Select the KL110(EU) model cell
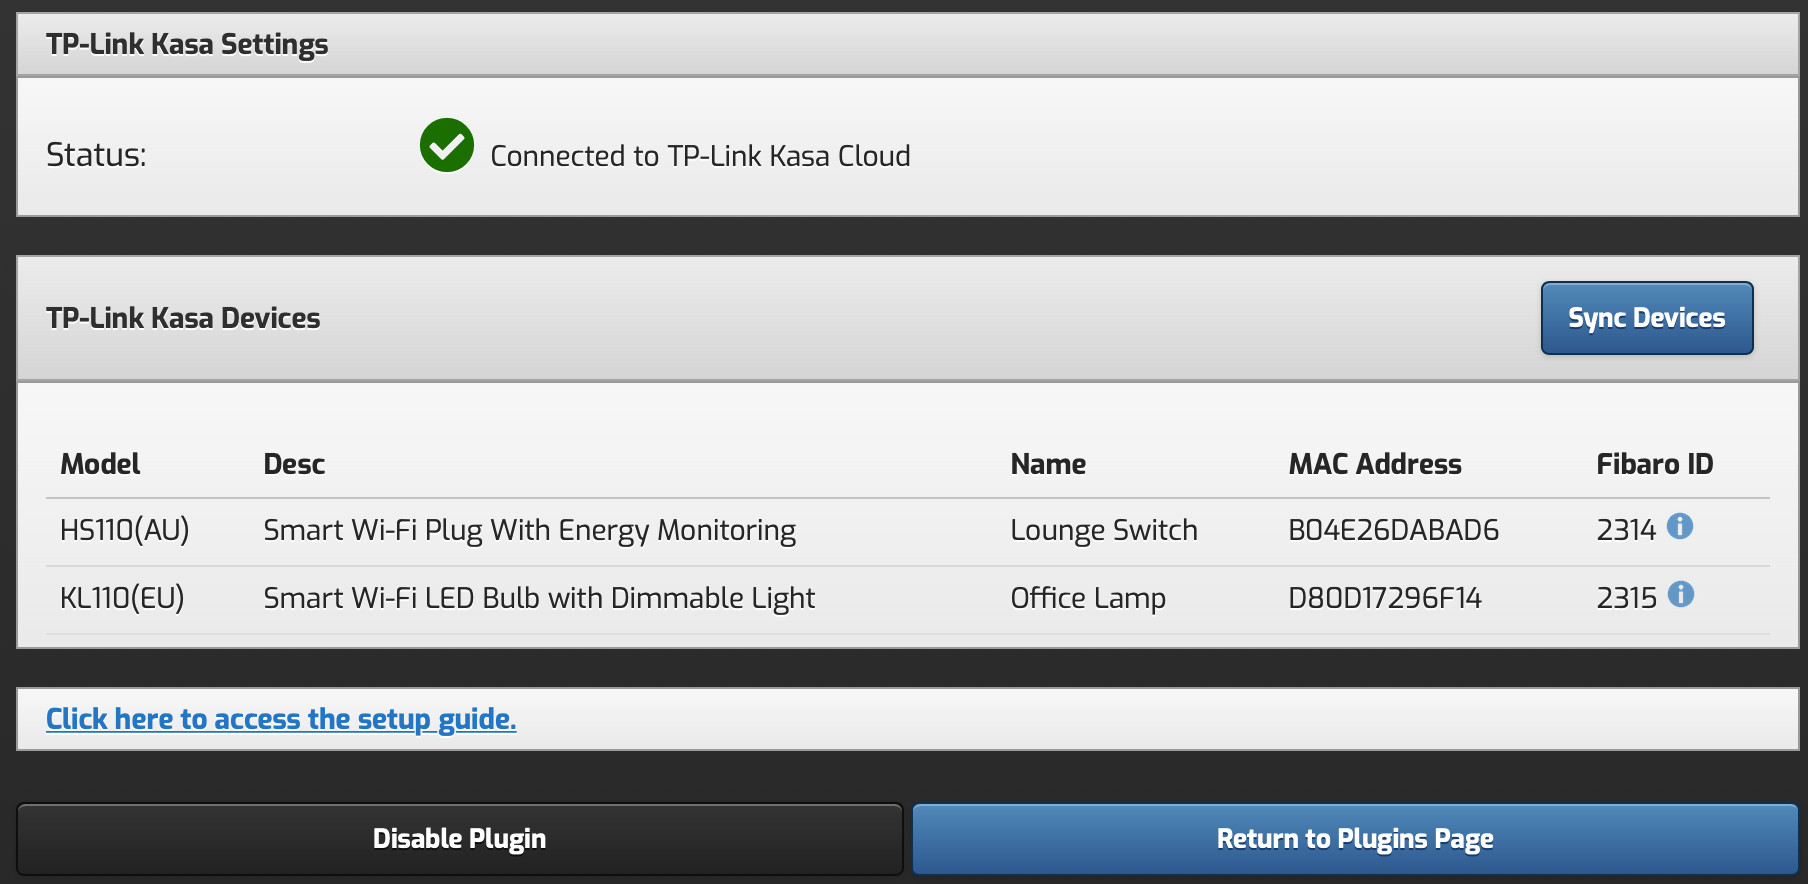The image size is (1808, 884). click(122, 598)
